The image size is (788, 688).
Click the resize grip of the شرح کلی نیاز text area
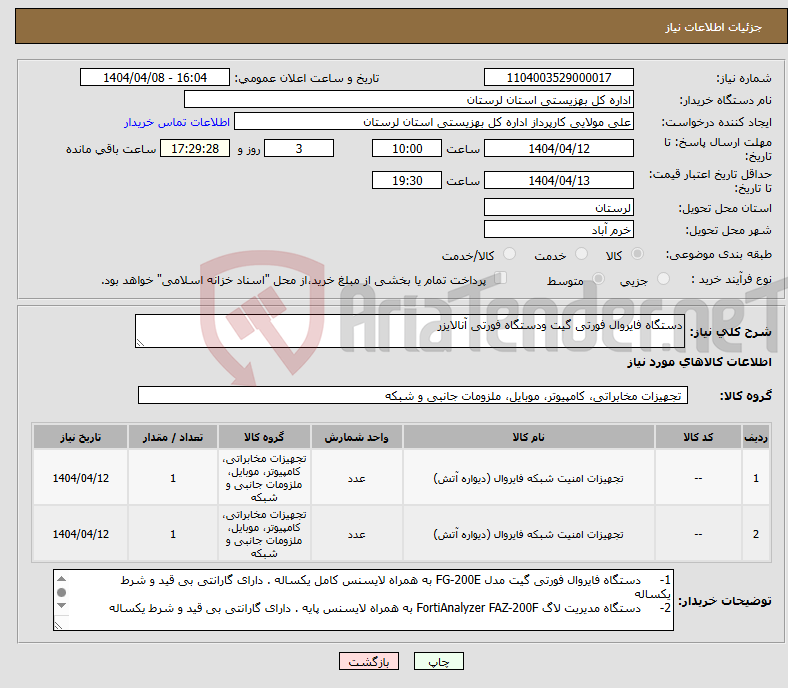[140, 342]
